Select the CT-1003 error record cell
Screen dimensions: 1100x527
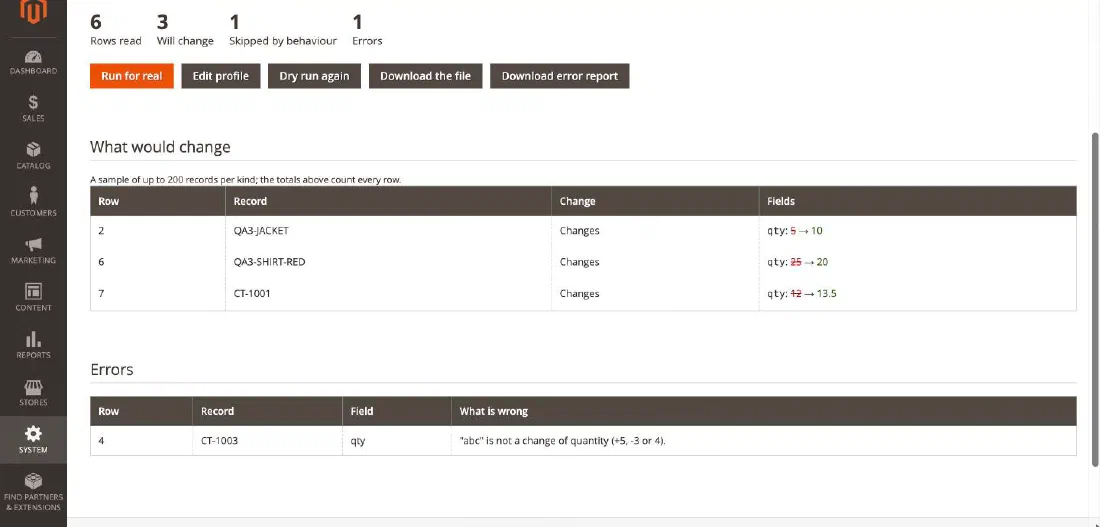(x=267, y=441)
